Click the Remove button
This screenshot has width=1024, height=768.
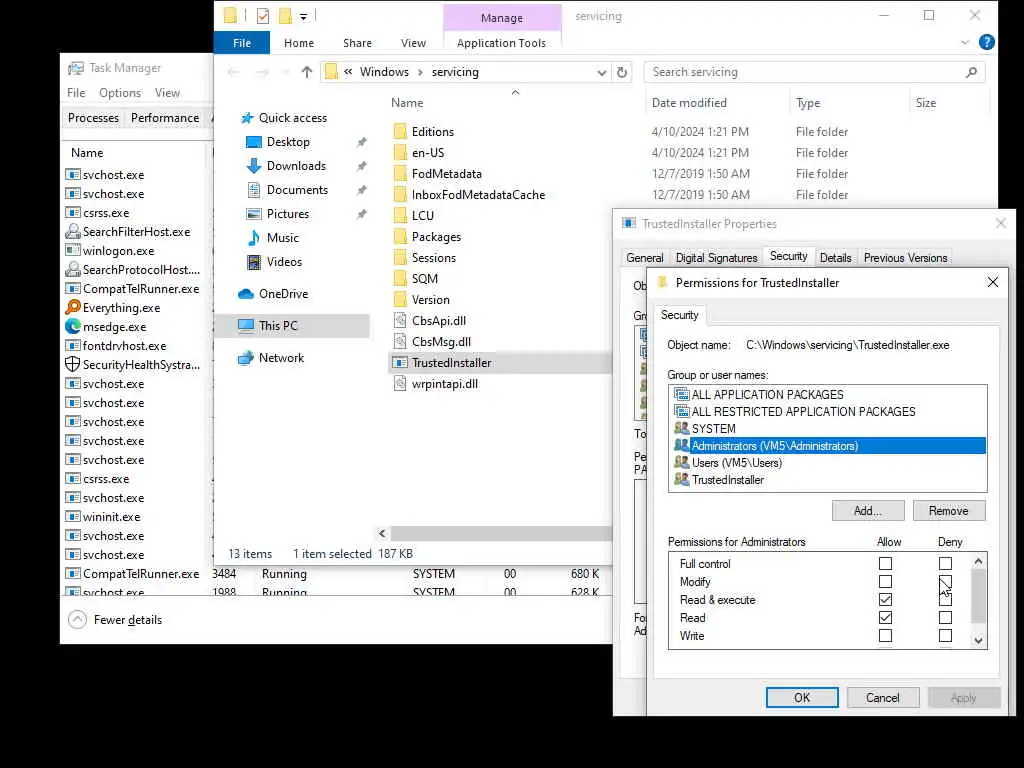tap(948, 511)
